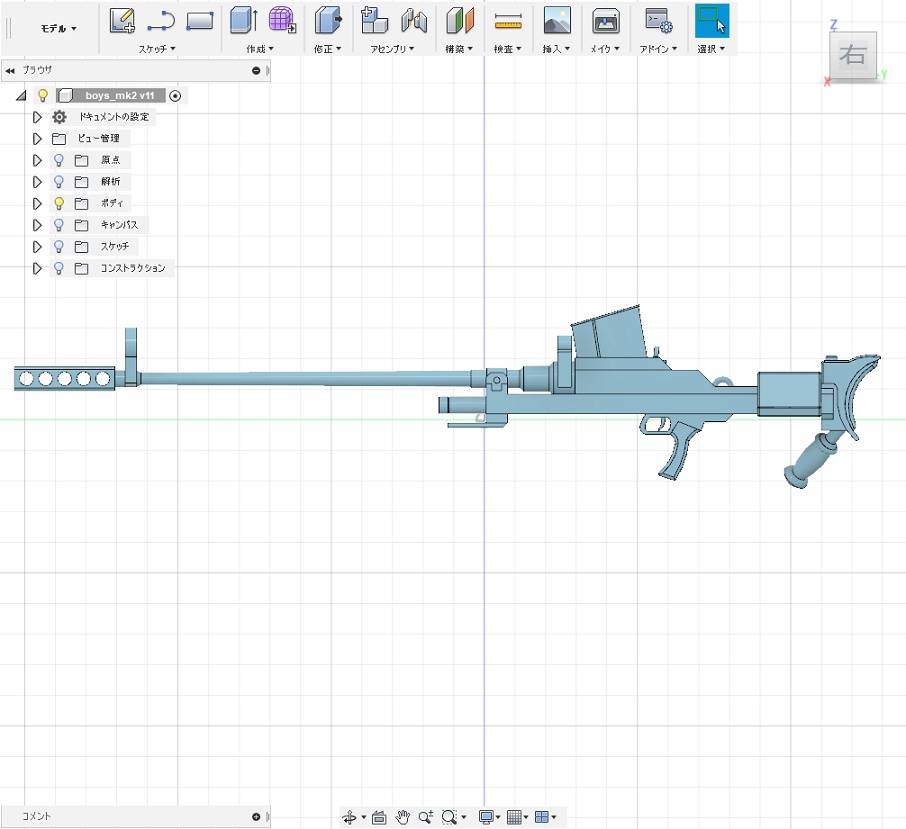Image resolution: width=906 pixels, height=829 pixels.
Task: Activate radio button next to boys_mk2 v11
Action: pos(176,96)
